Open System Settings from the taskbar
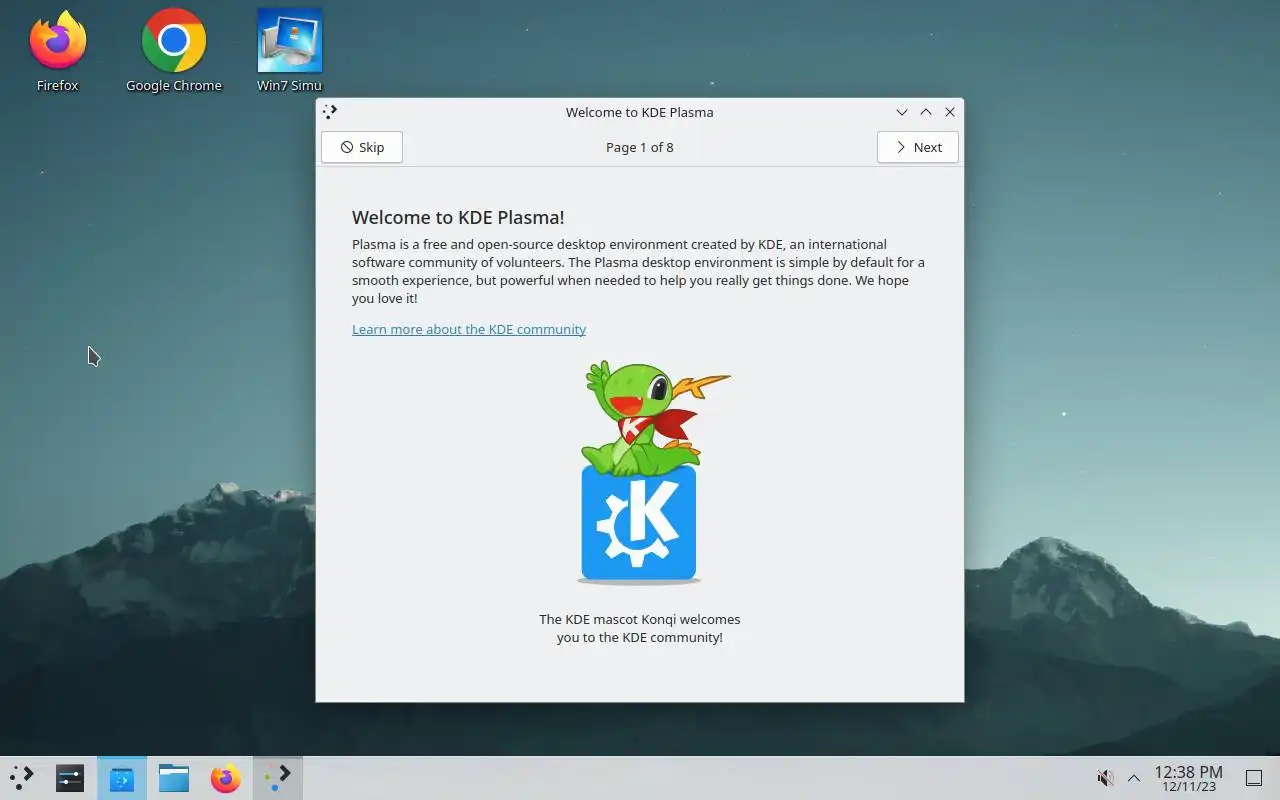The height and width of the screenshot is (800, 1280). (x=70, y=777)
